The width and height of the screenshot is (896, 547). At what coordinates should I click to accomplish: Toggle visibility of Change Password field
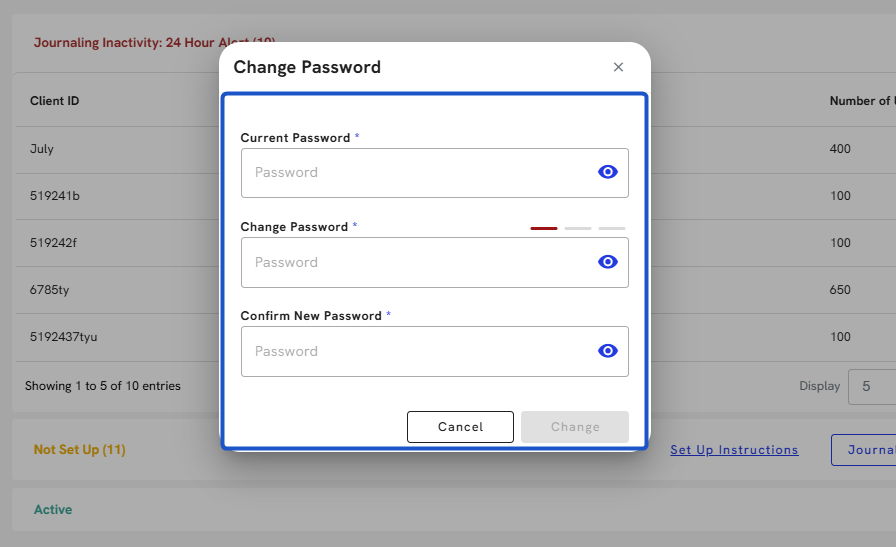tap(608, 262)
